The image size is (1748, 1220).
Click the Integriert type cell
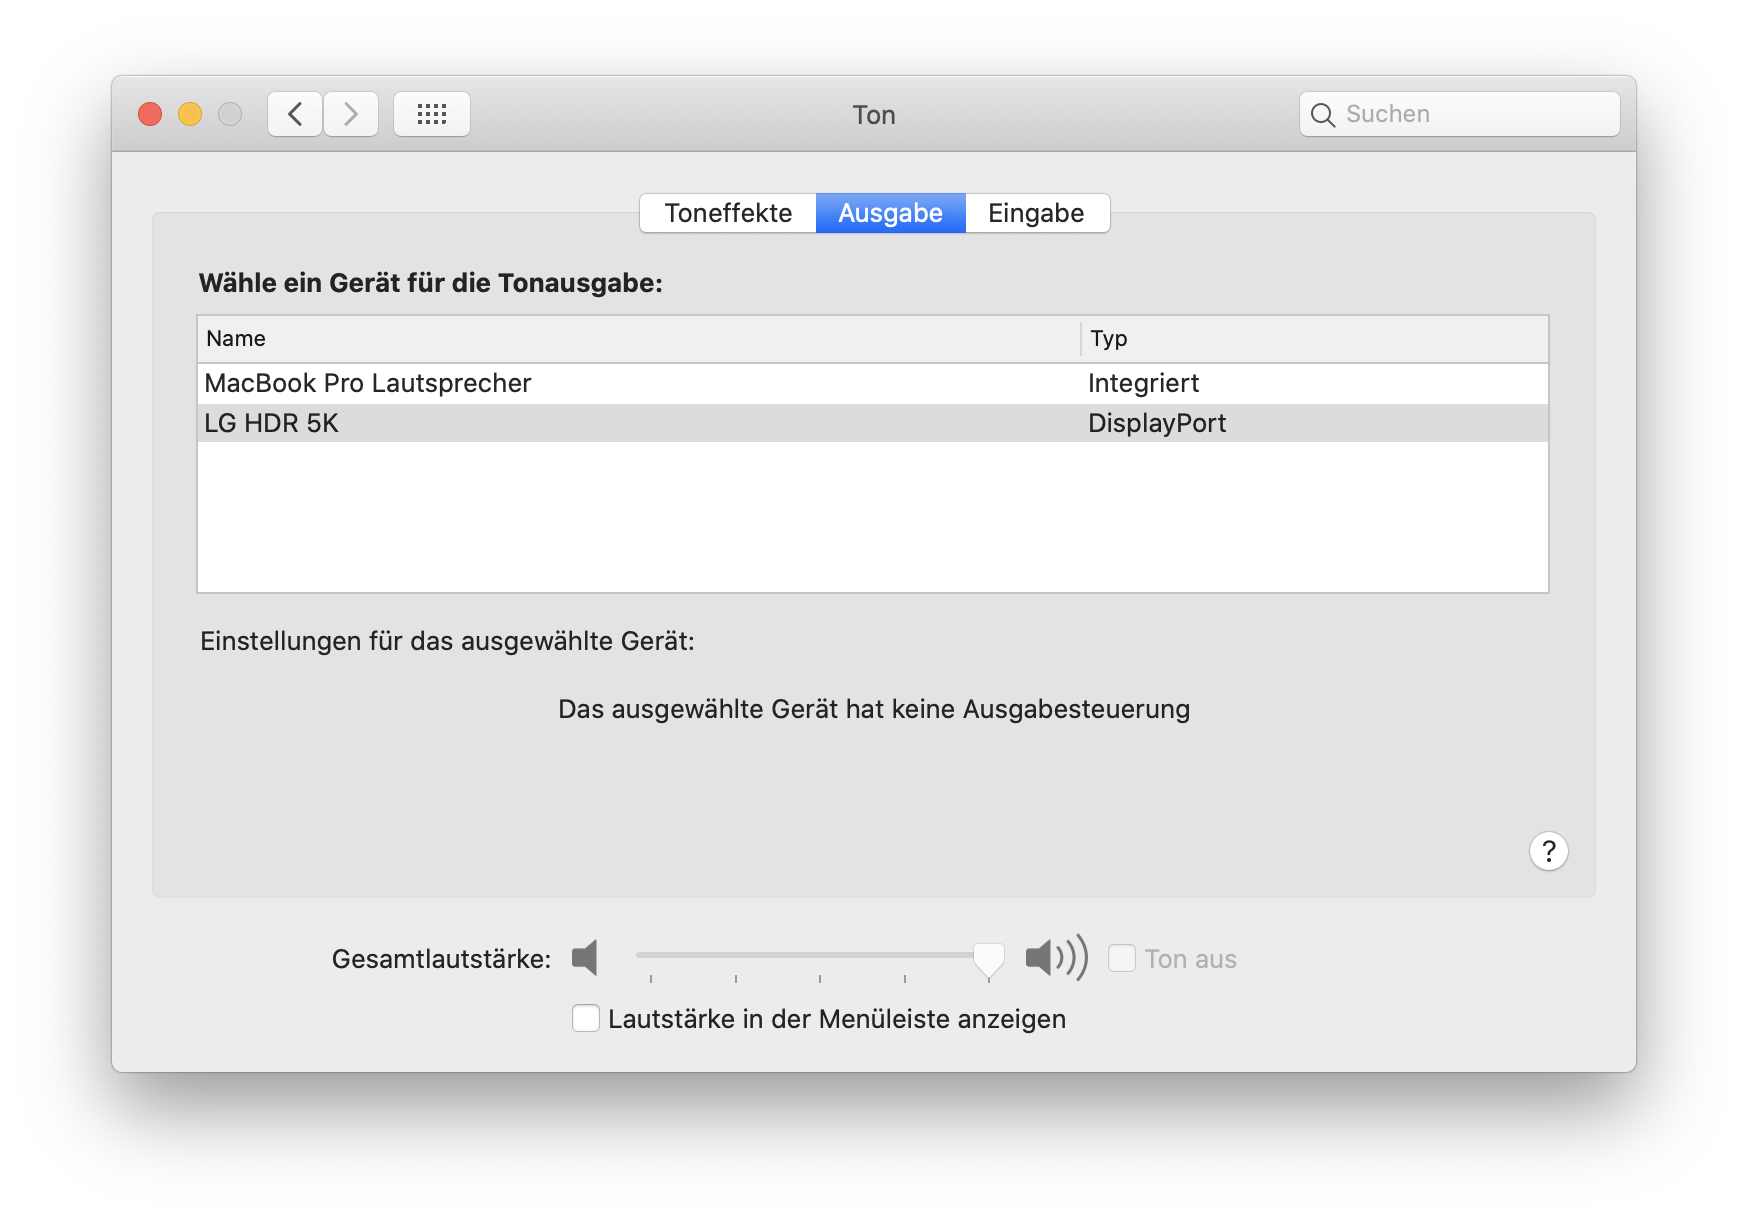click(1143, 383)
